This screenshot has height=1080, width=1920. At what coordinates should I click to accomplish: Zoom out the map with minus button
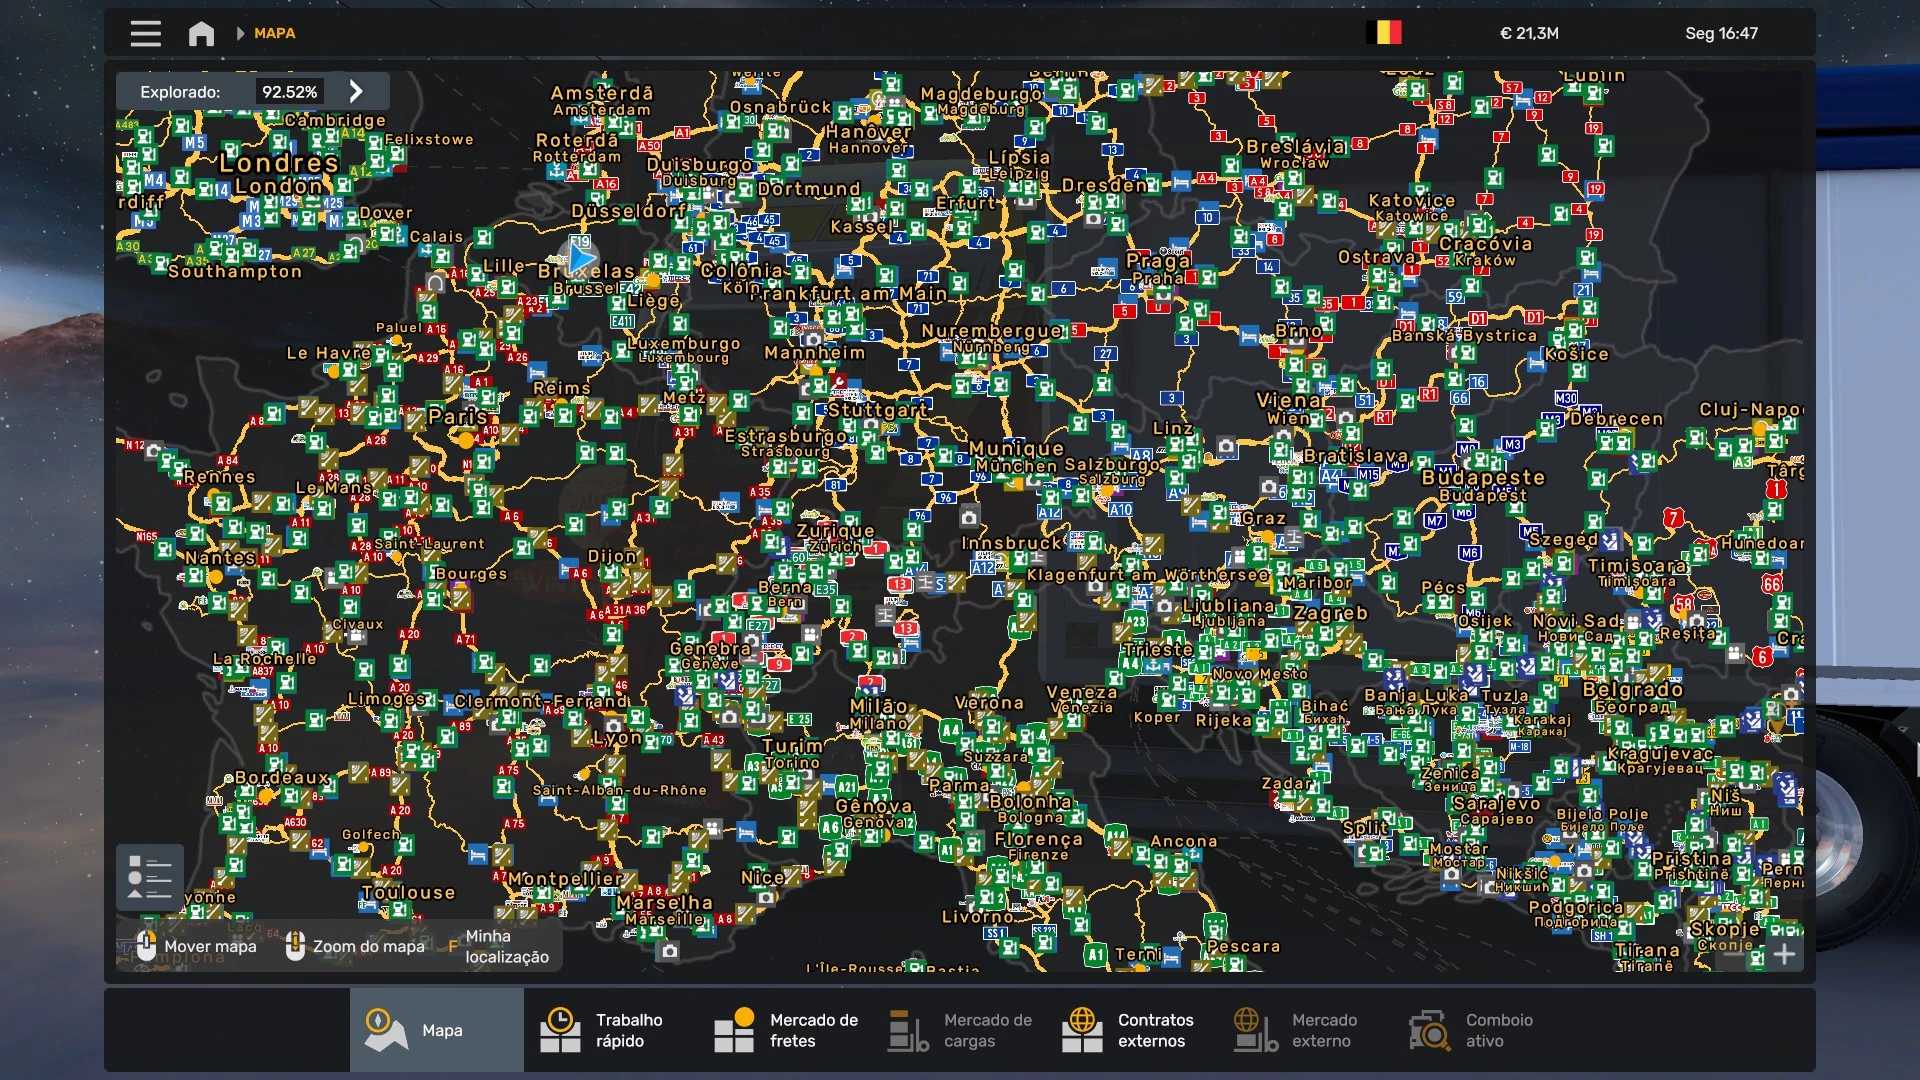(x=1734, y=954)
